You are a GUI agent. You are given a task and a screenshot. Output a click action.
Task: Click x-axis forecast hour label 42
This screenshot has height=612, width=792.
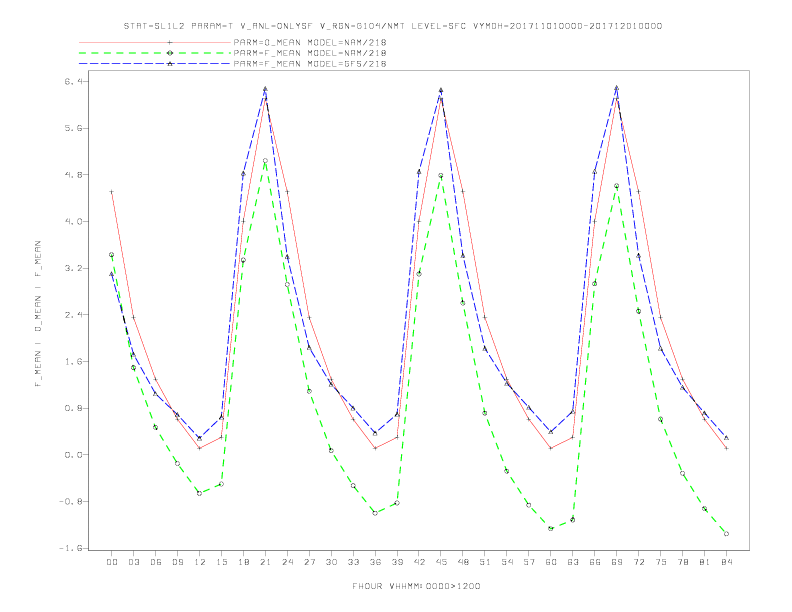419,562
